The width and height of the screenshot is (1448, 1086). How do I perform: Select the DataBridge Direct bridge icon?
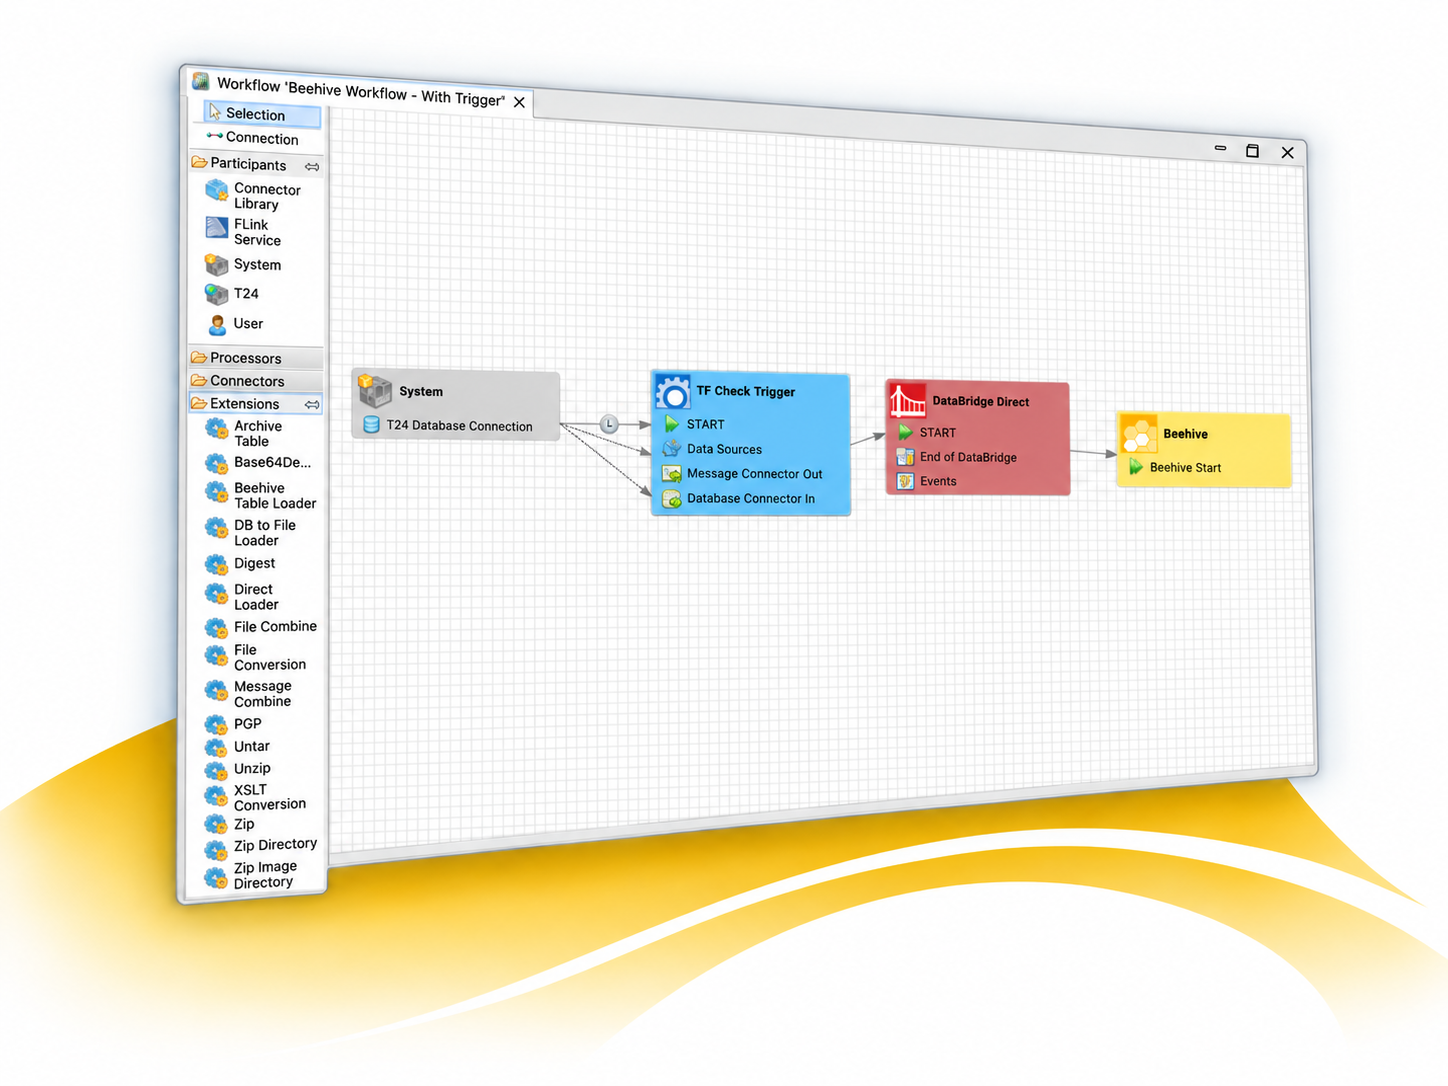tap(907, 400)
